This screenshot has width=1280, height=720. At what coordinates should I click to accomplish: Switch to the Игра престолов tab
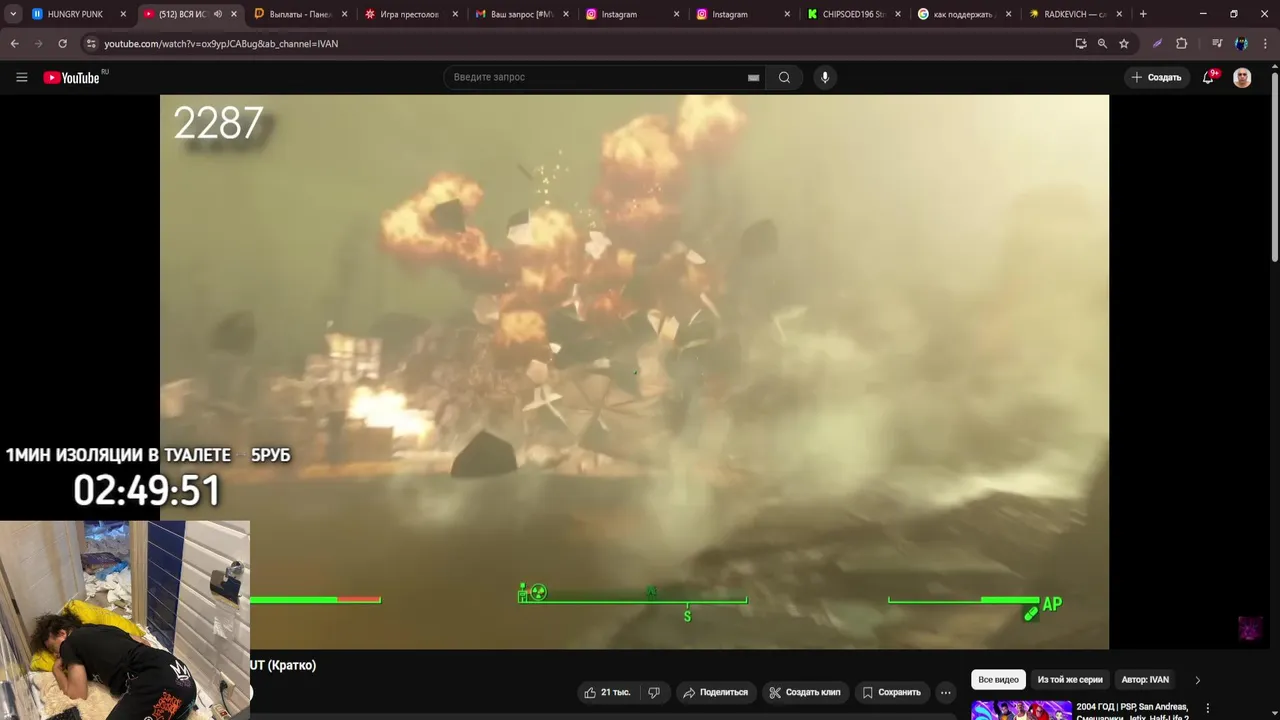tap(410, 14)
